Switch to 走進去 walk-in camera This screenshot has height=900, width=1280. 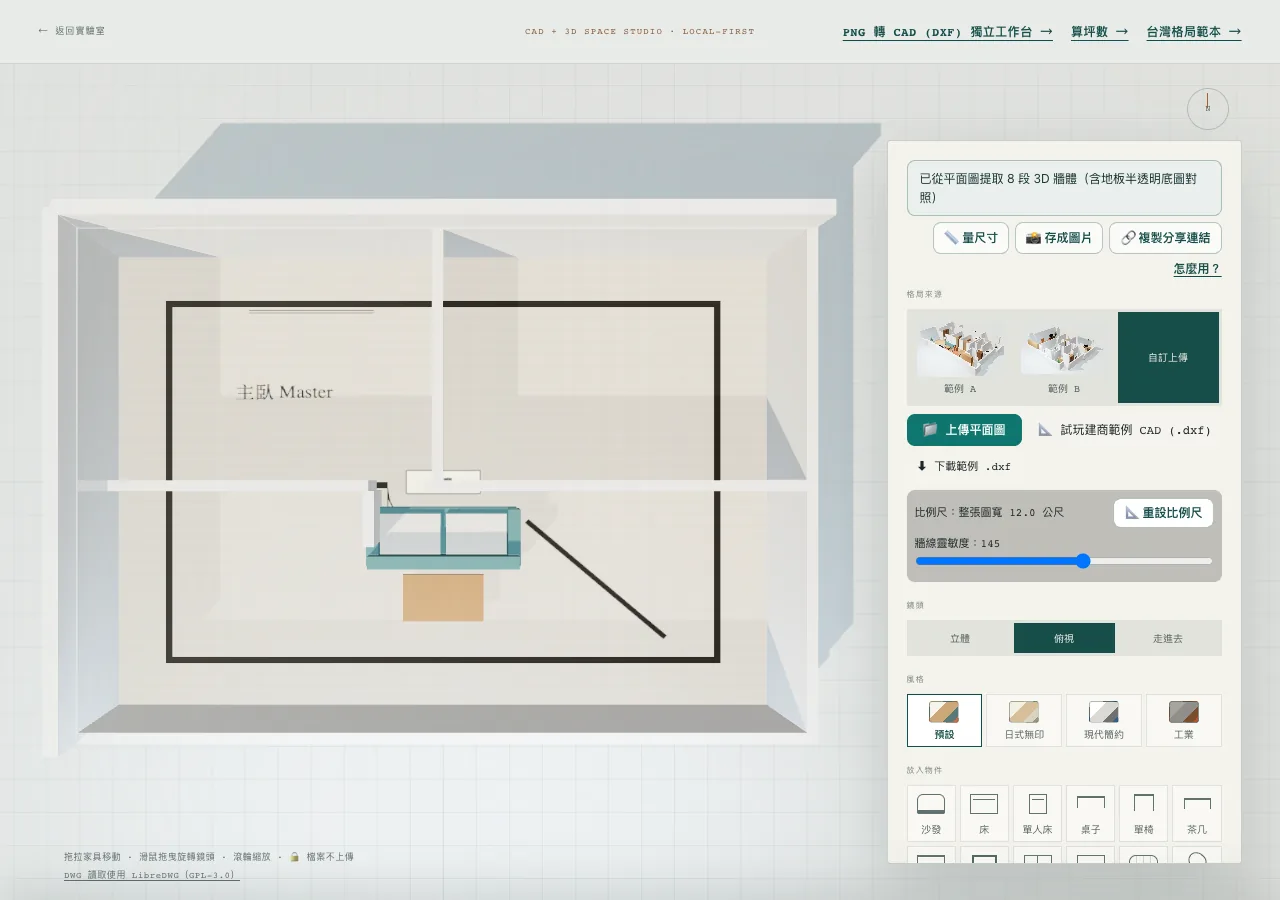coord(1168,638)
